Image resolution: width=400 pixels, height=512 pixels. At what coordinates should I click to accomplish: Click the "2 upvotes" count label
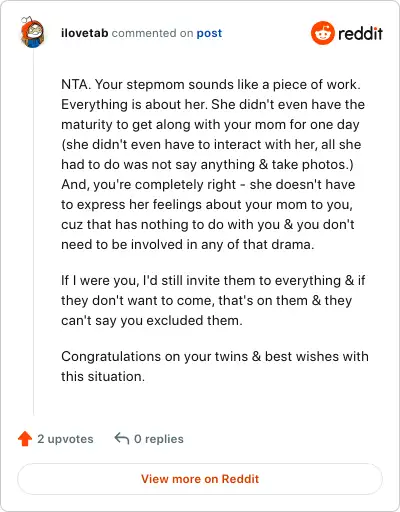tap(65, 439)
